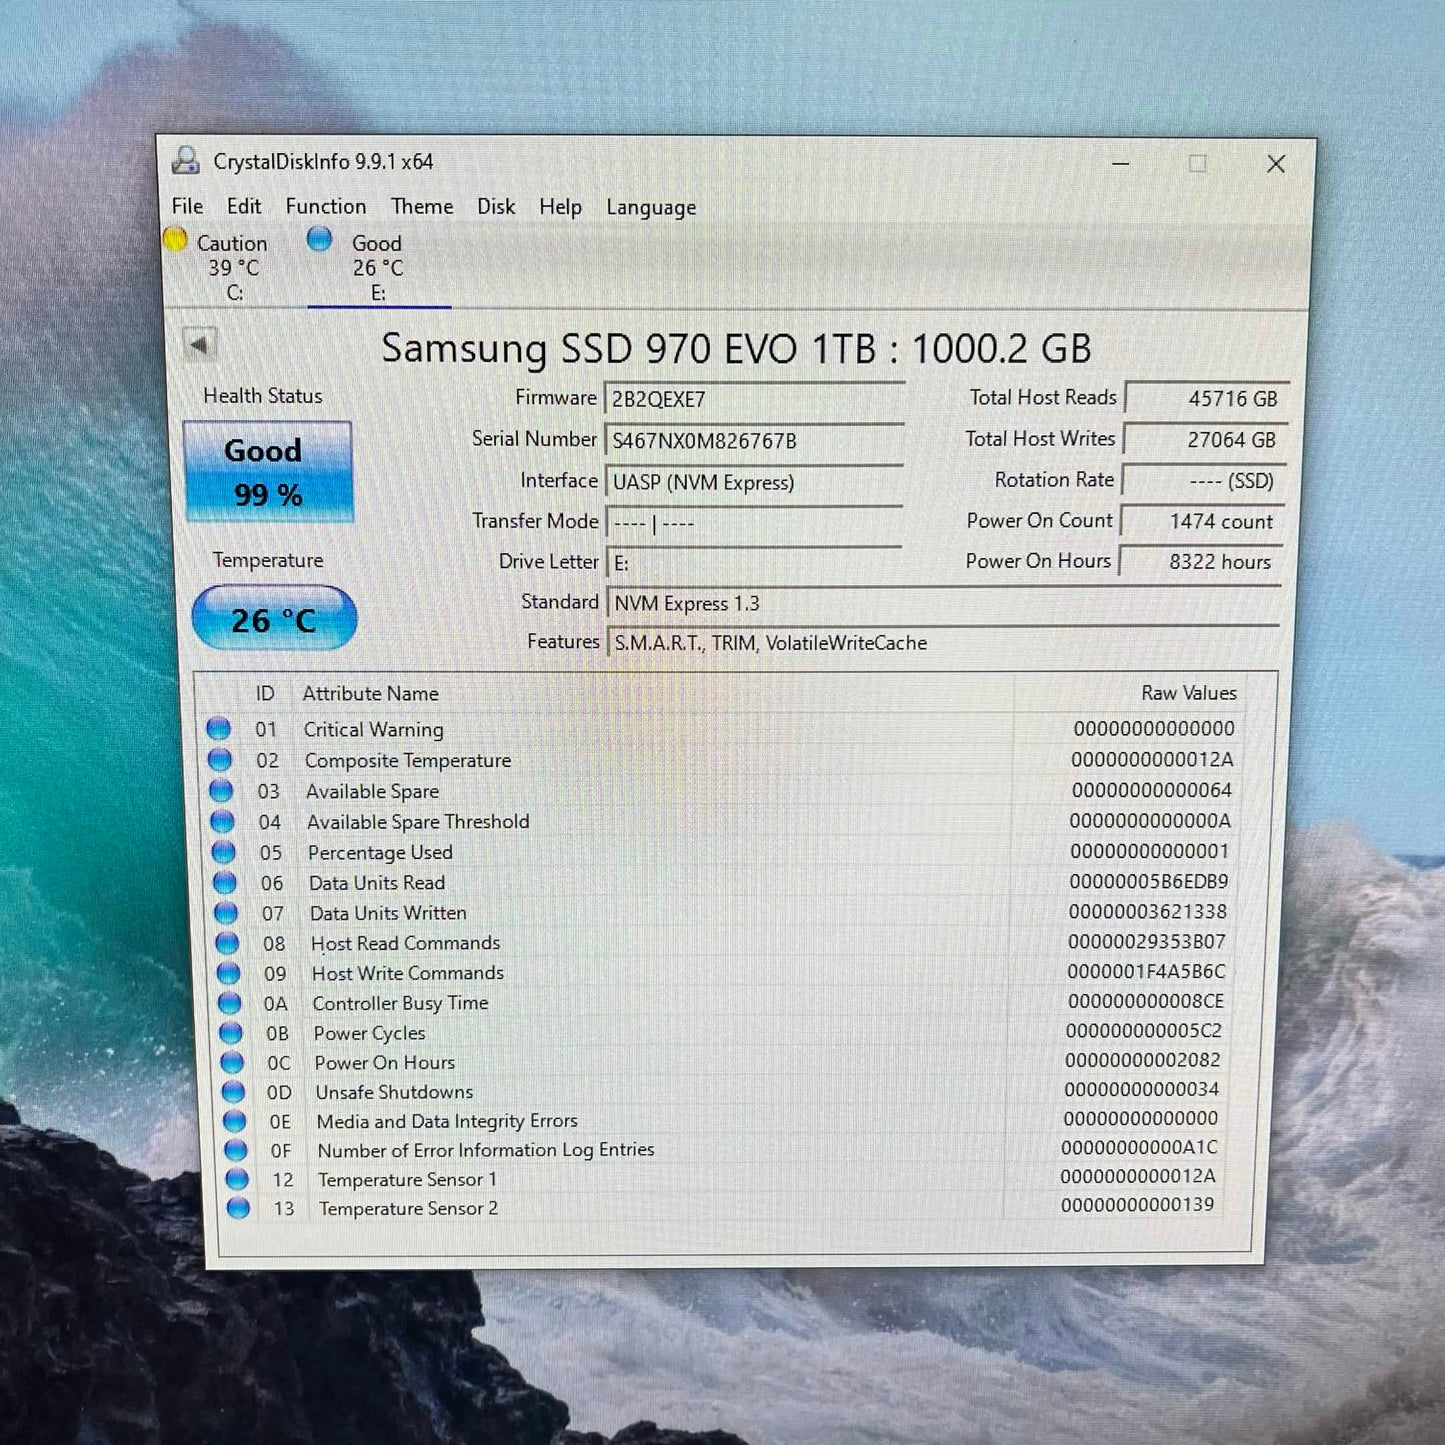Click status orb for Host Write Commands

(228, 973)
